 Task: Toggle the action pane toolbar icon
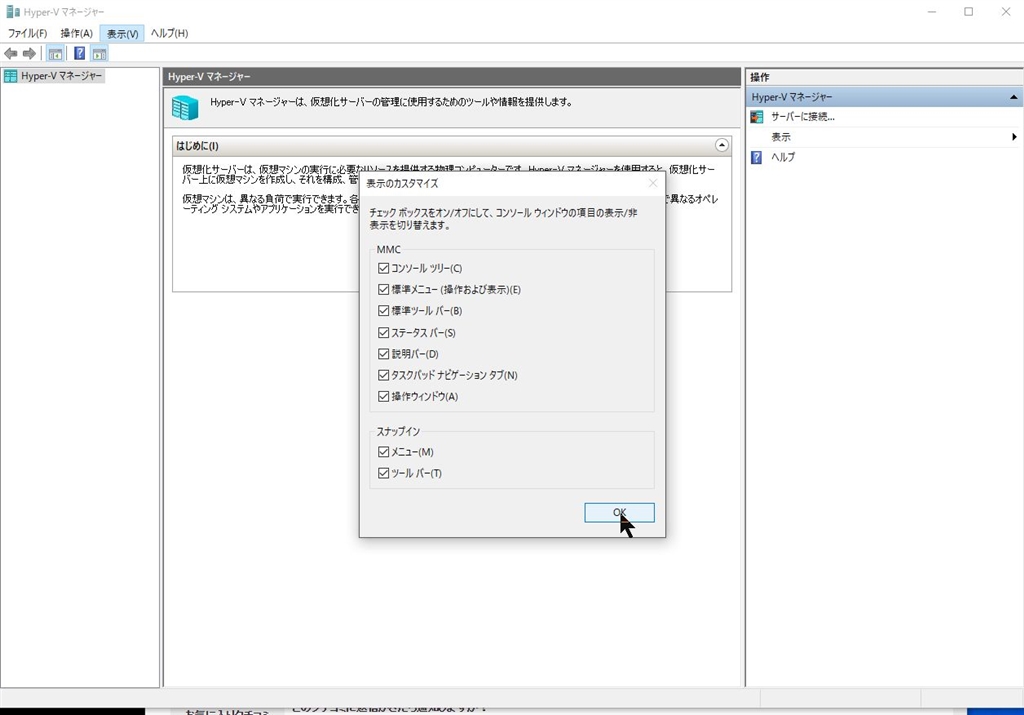coord(99,54)
